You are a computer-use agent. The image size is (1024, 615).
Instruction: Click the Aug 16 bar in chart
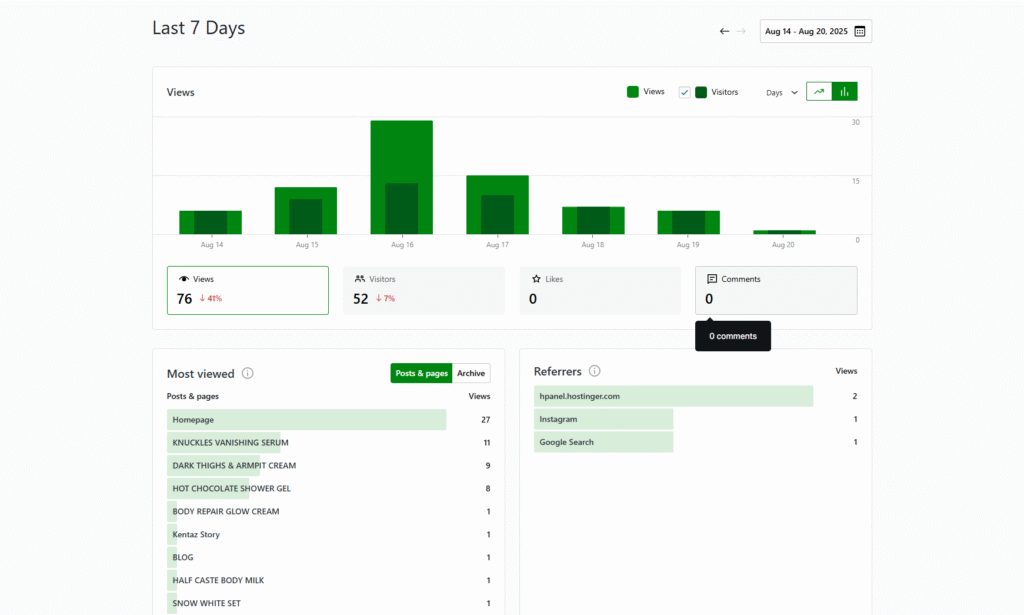click(x=401, y=177)
